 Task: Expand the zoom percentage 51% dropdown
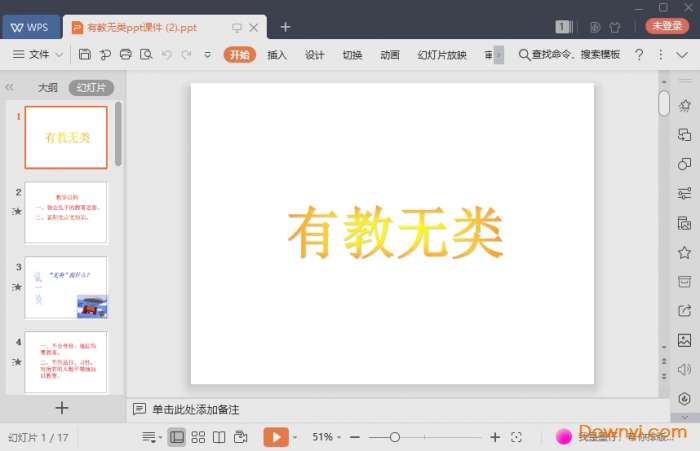point(328,437)
